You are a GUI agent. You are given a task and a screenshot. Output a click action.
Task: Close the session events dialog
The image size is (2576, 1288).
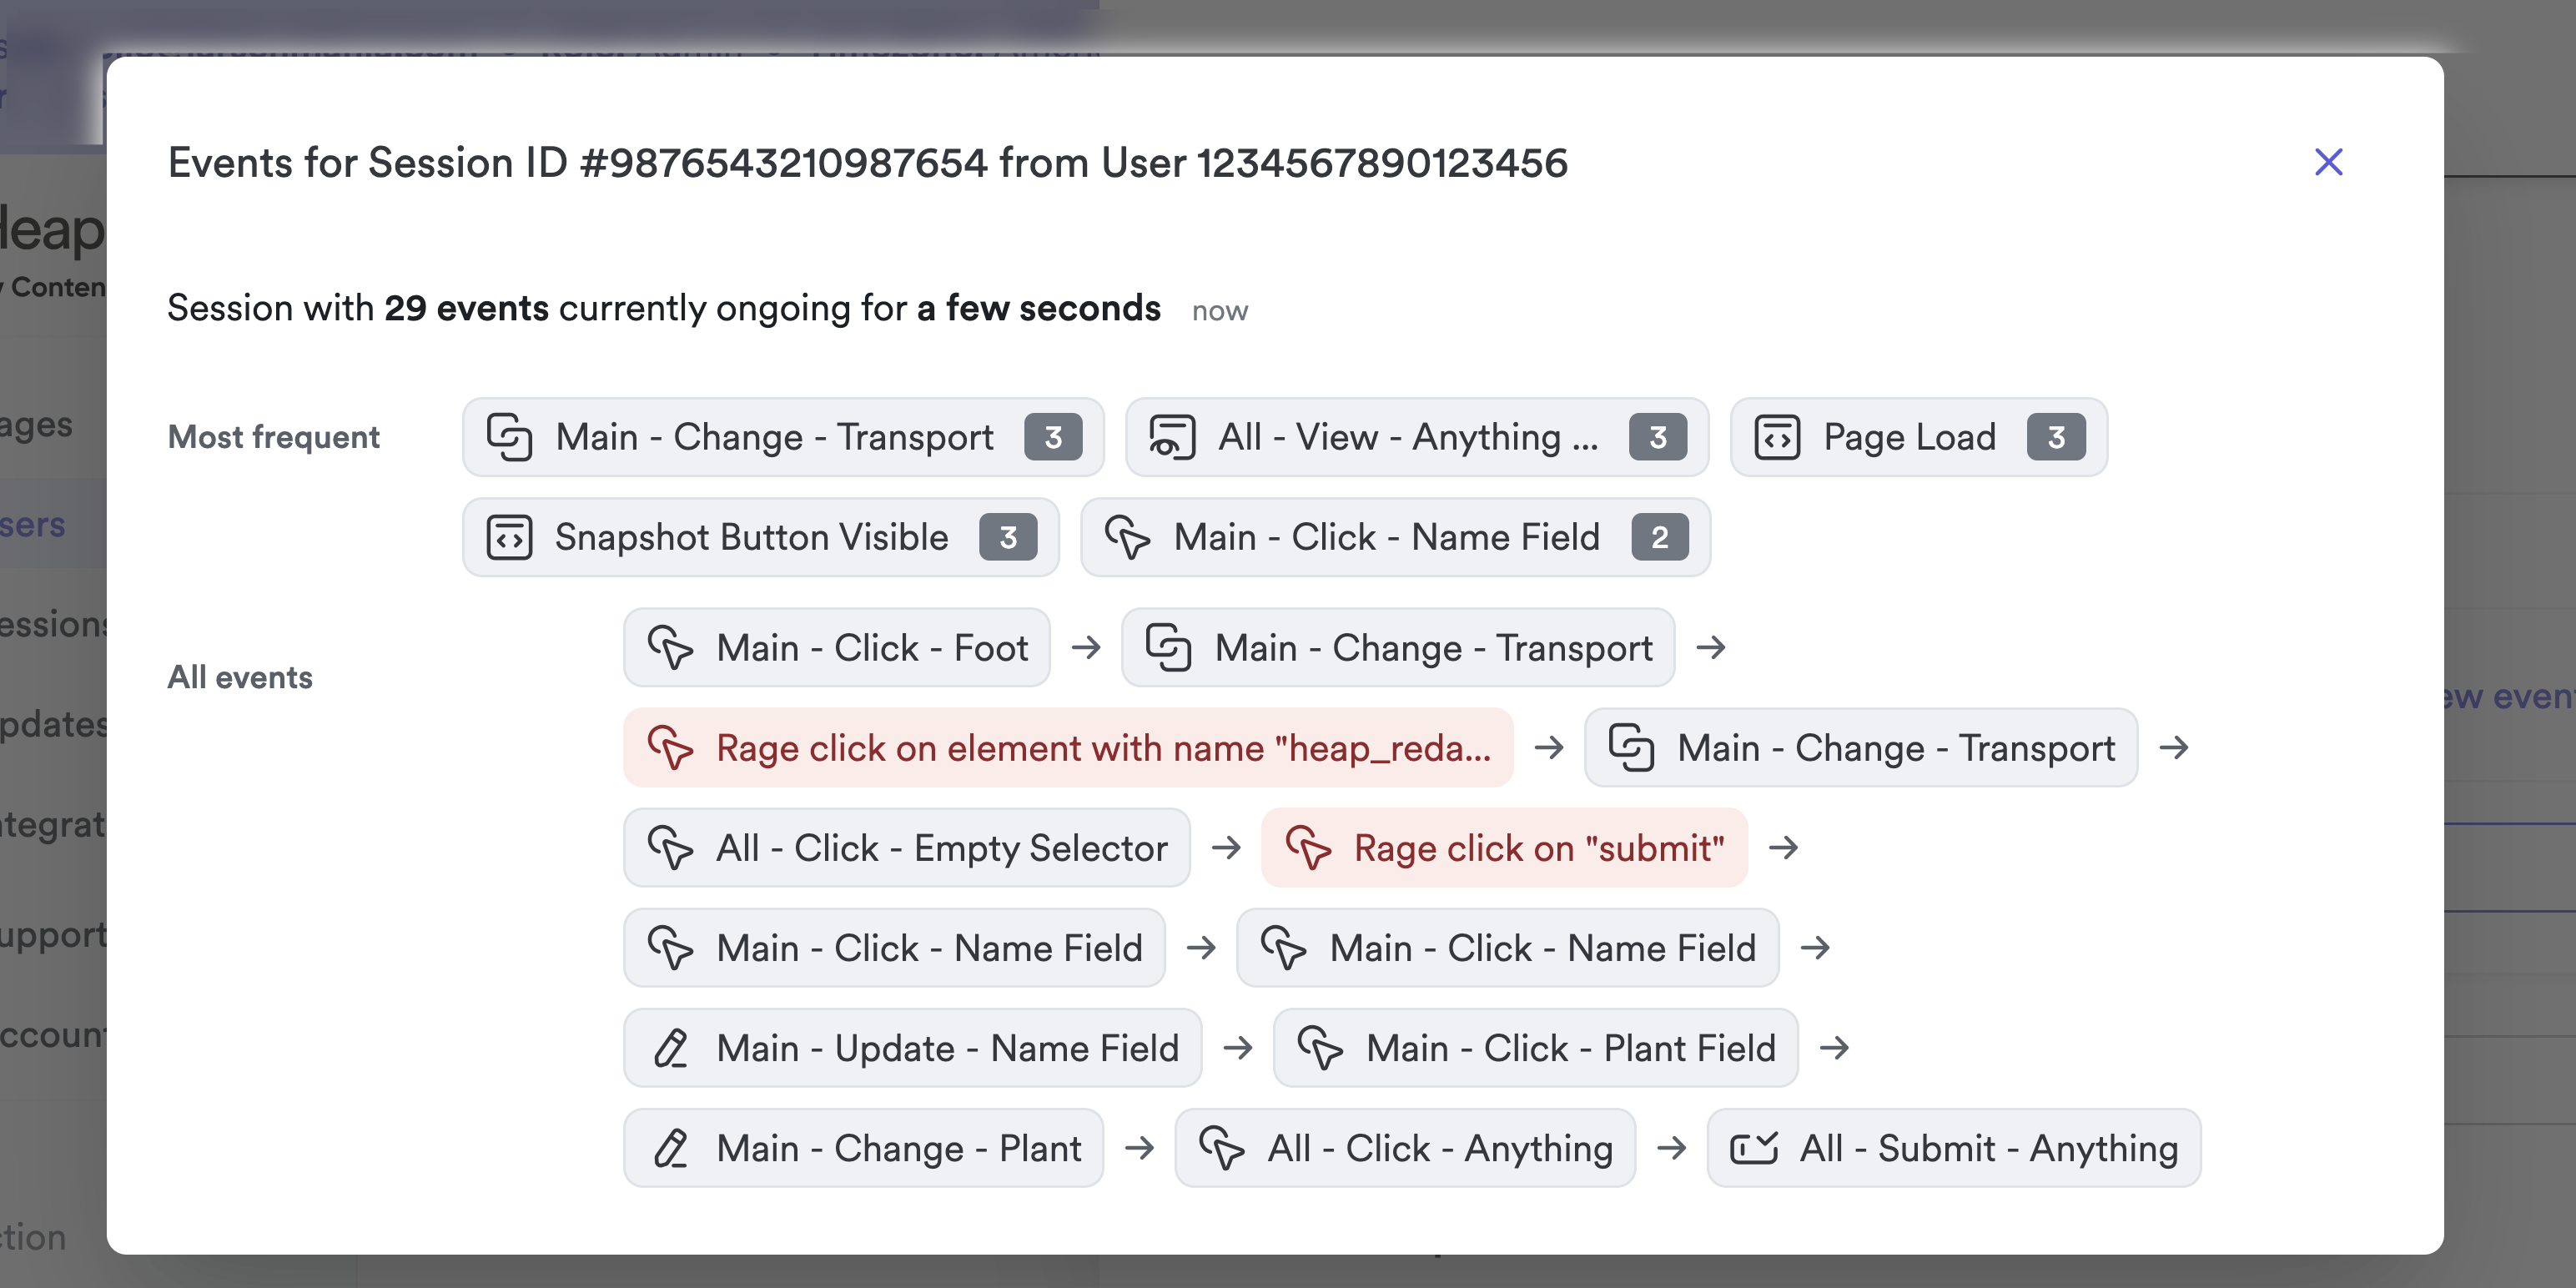pos(2328,162)
